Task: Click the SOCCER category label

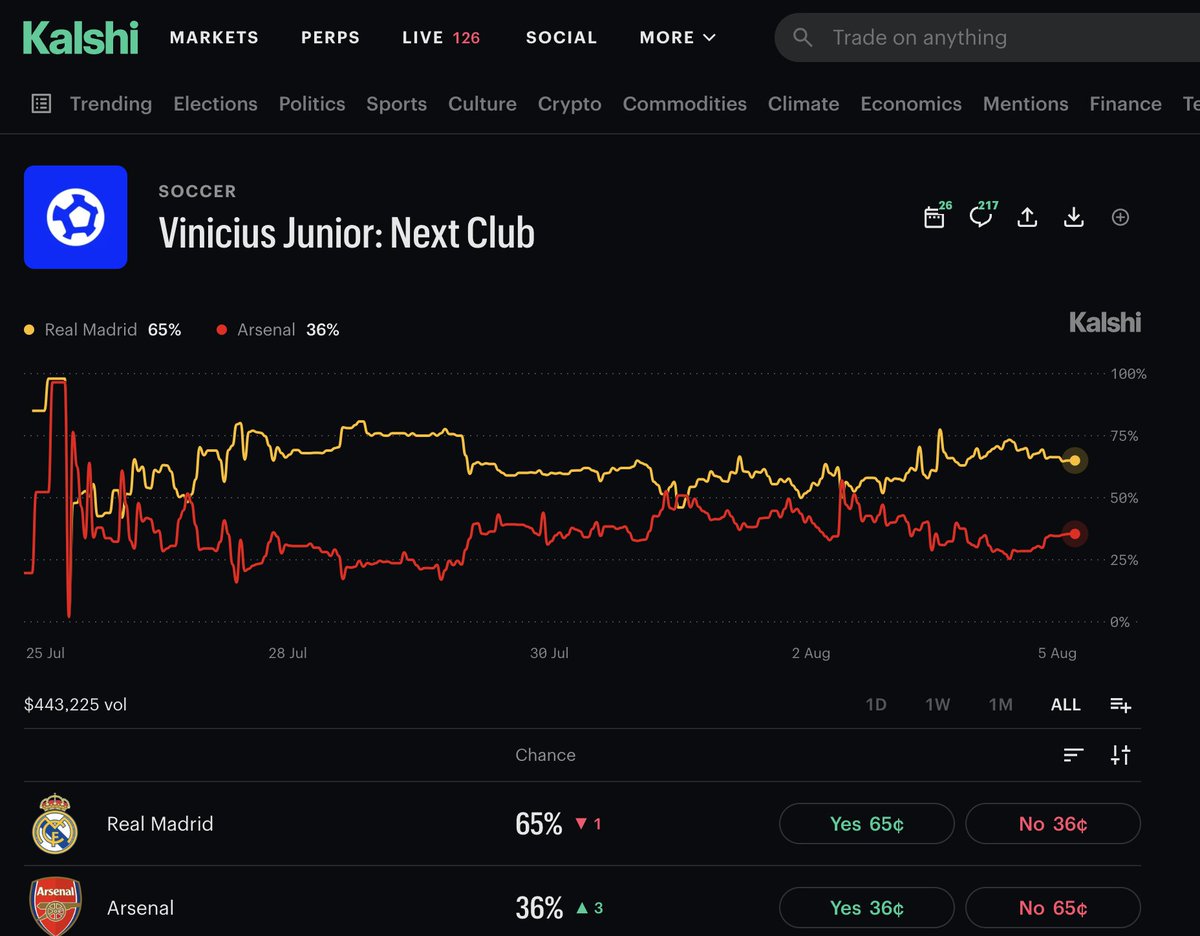Action: coord(197,191)
